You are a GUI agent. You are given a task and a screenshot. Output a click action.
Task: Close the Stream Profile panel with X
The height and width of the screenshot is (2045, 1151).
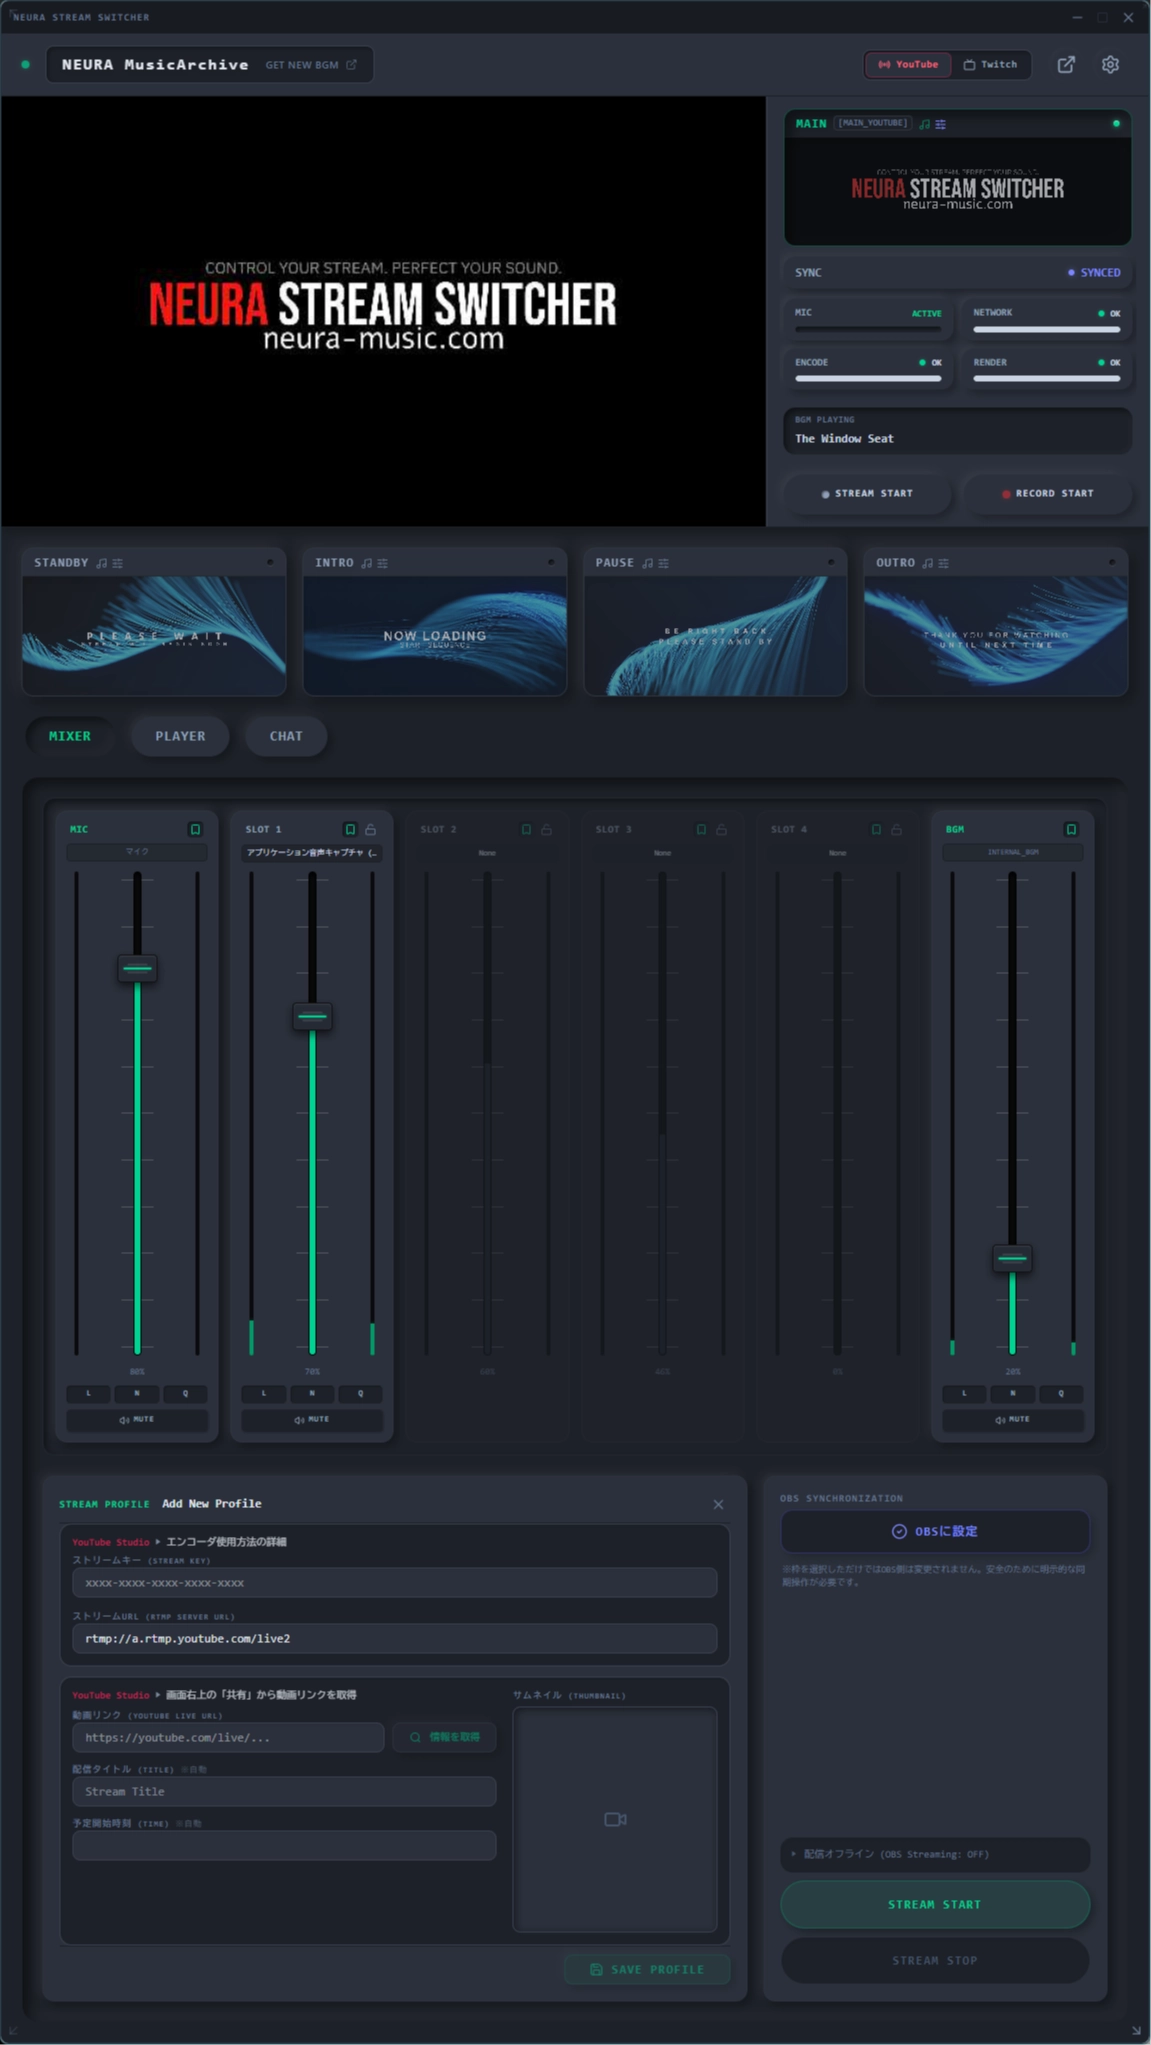718,1504
